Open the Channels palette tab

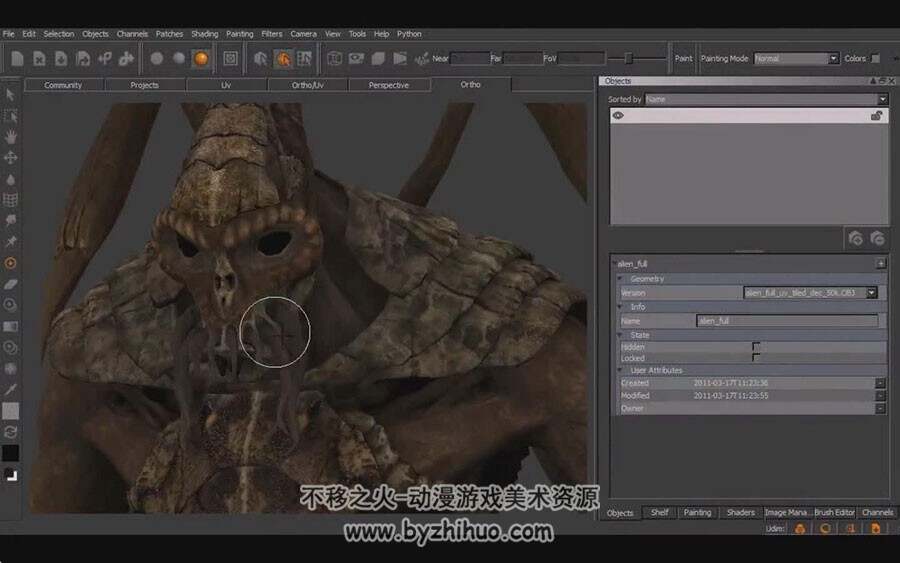click(878, 512)
